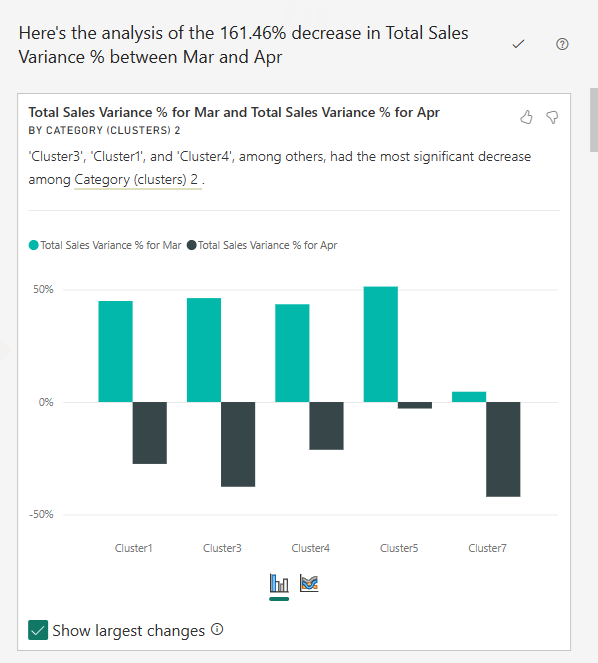This screenshot has height=663, width=598.
Task: Click the vertical scrollbar thumb
Action: [x=594, y=120]
